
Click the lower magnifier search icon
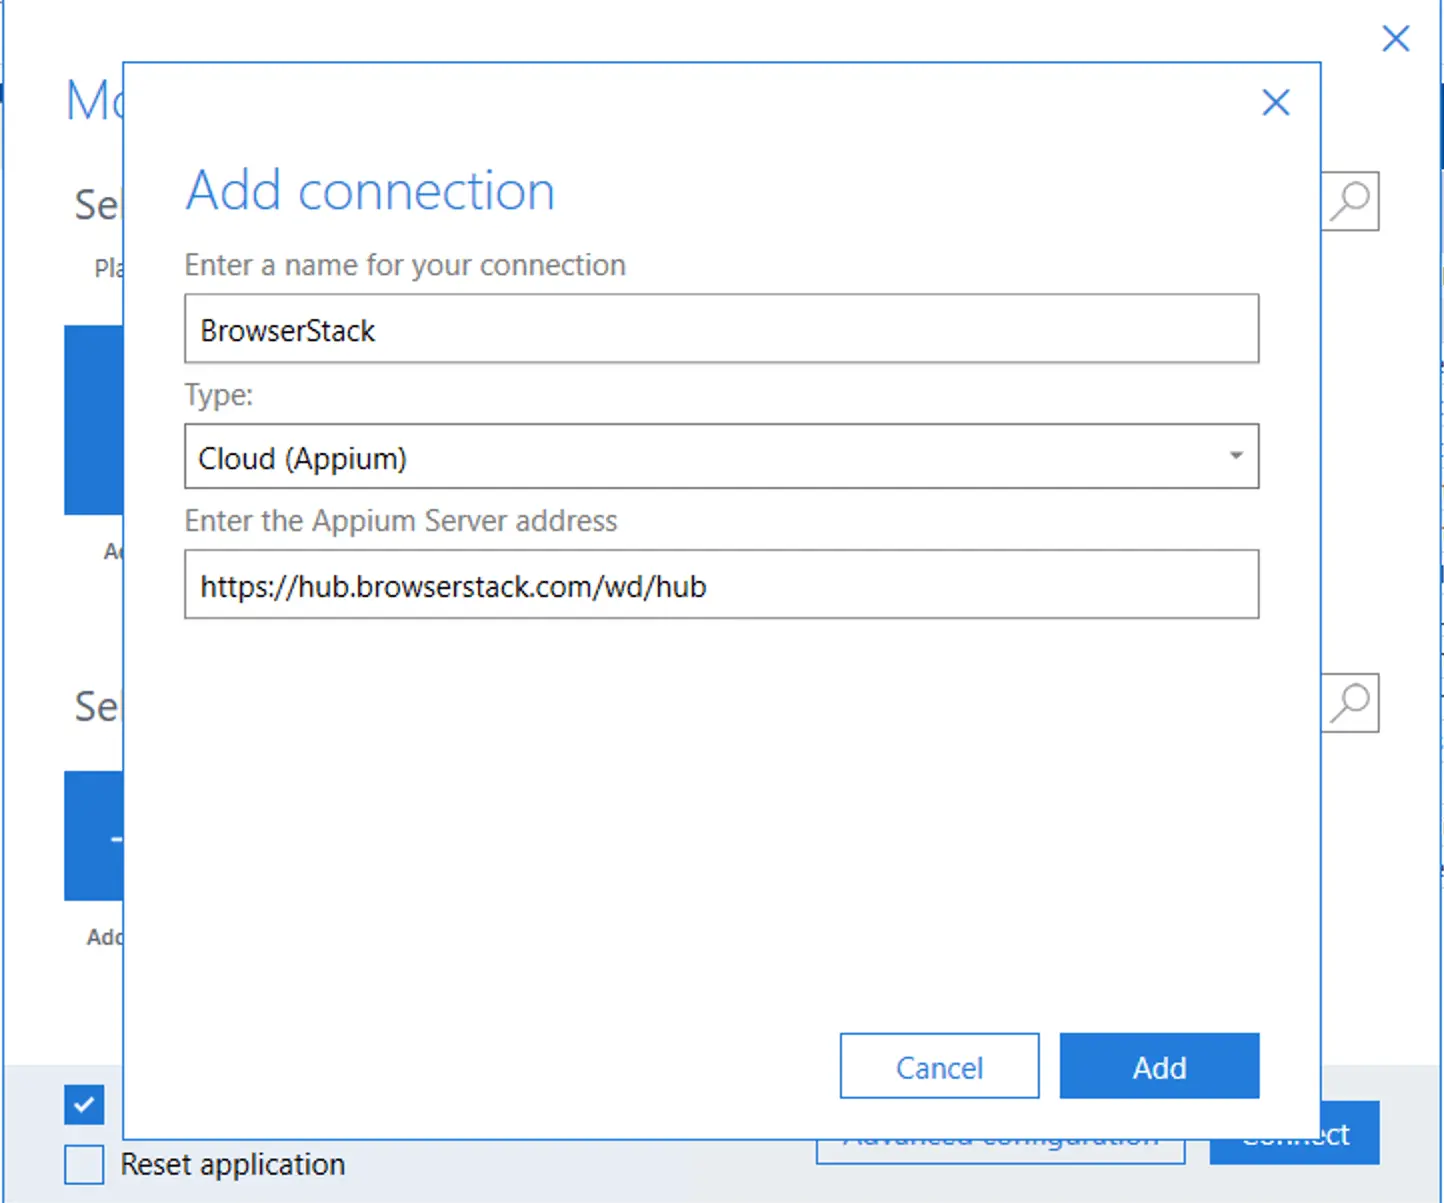[x=1351, y=703]
